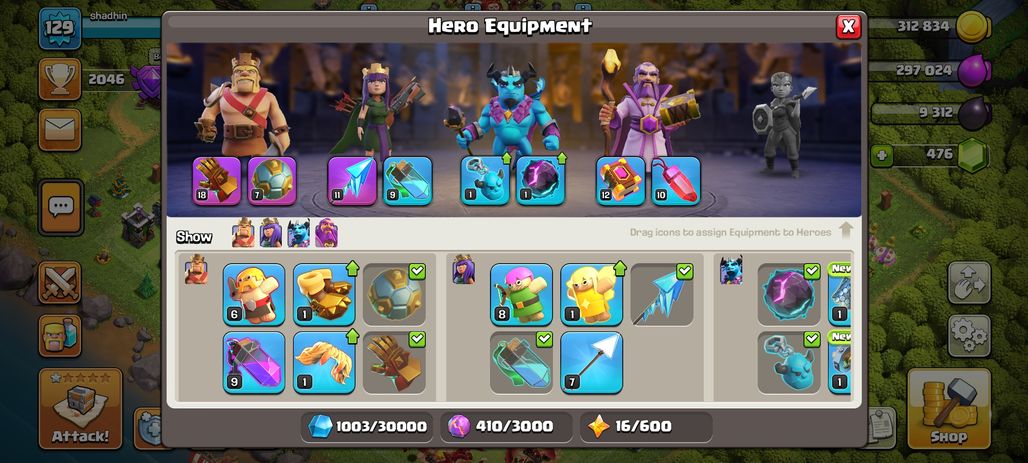
Task: Tap the Attack! button
Action: pos(80,409)
